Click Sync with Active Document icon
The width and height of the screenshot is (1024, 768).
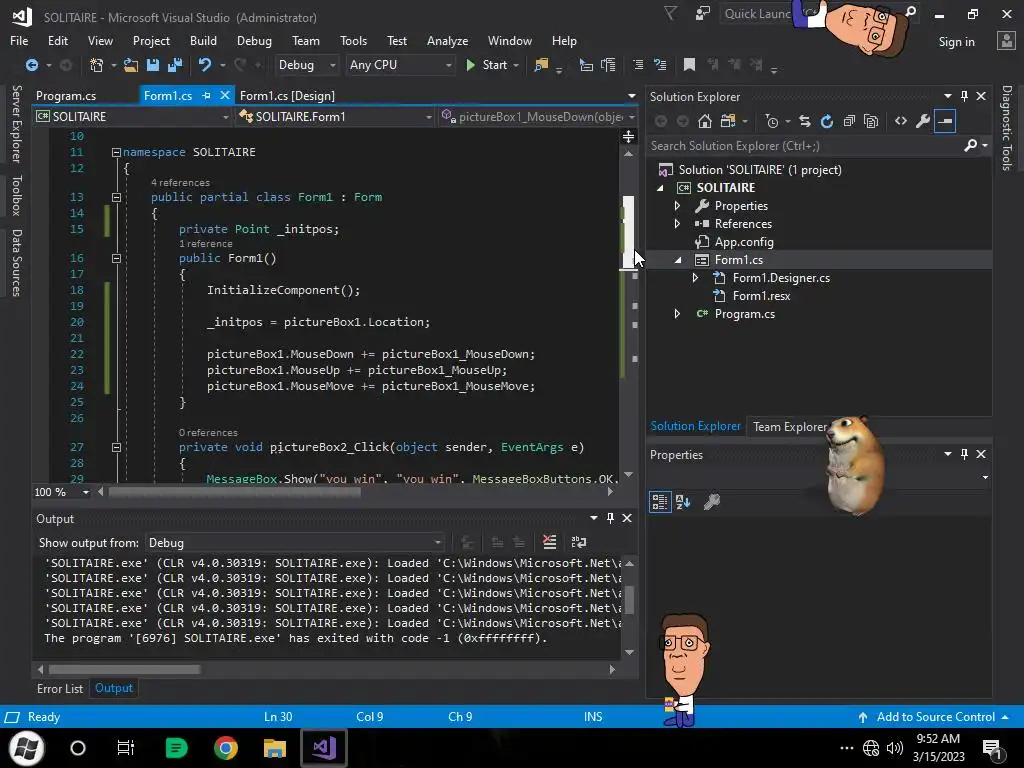pyautogui.click(x=805, y=121)
